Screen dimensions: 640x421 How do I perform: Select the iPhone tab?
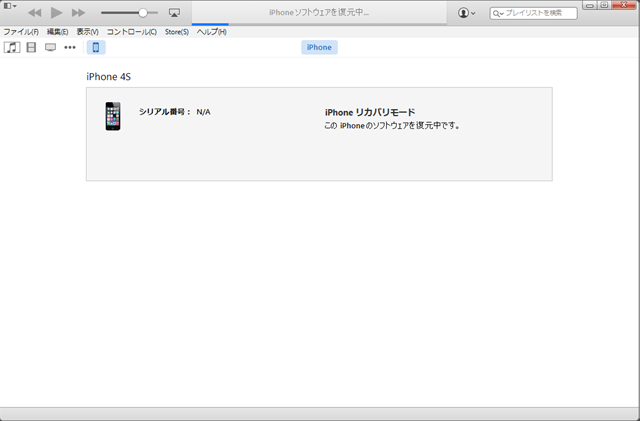319,47
